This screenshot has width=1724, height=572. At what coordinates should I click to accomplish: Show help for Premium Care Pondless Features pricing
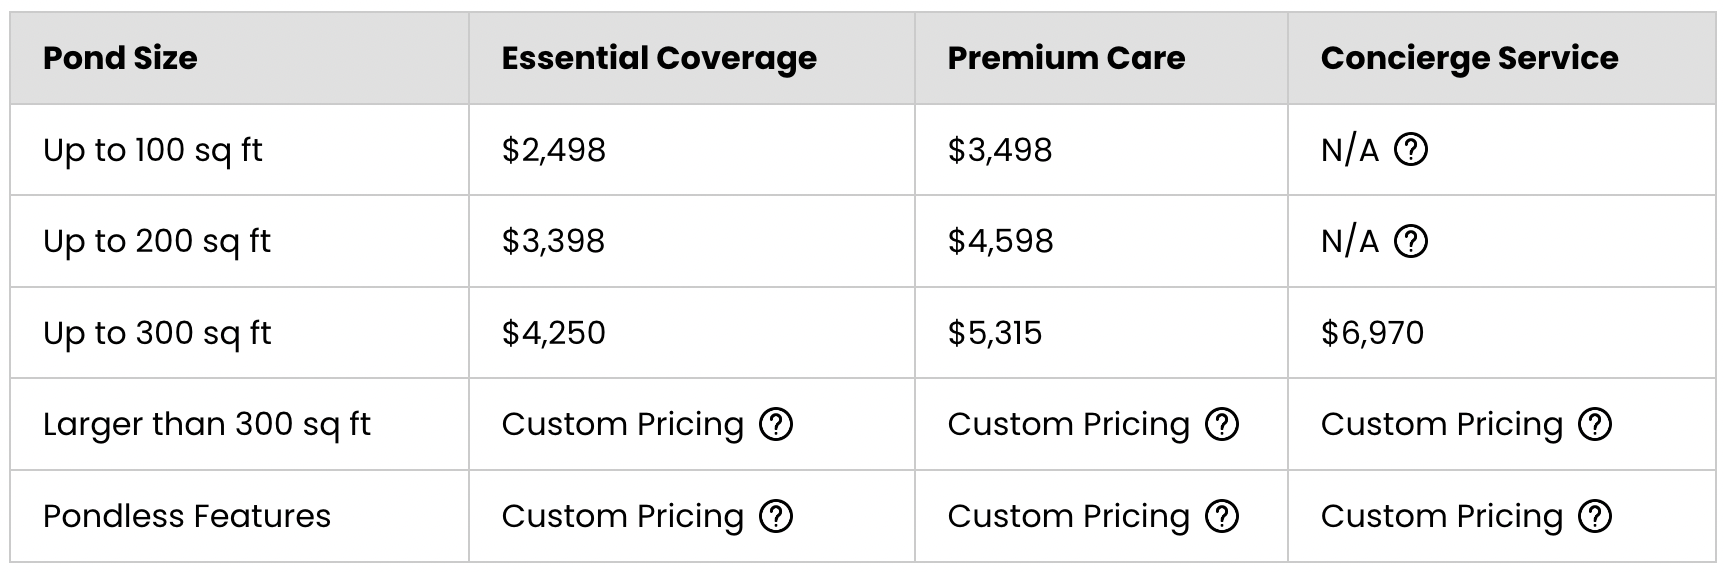(x=1222, y=516)
